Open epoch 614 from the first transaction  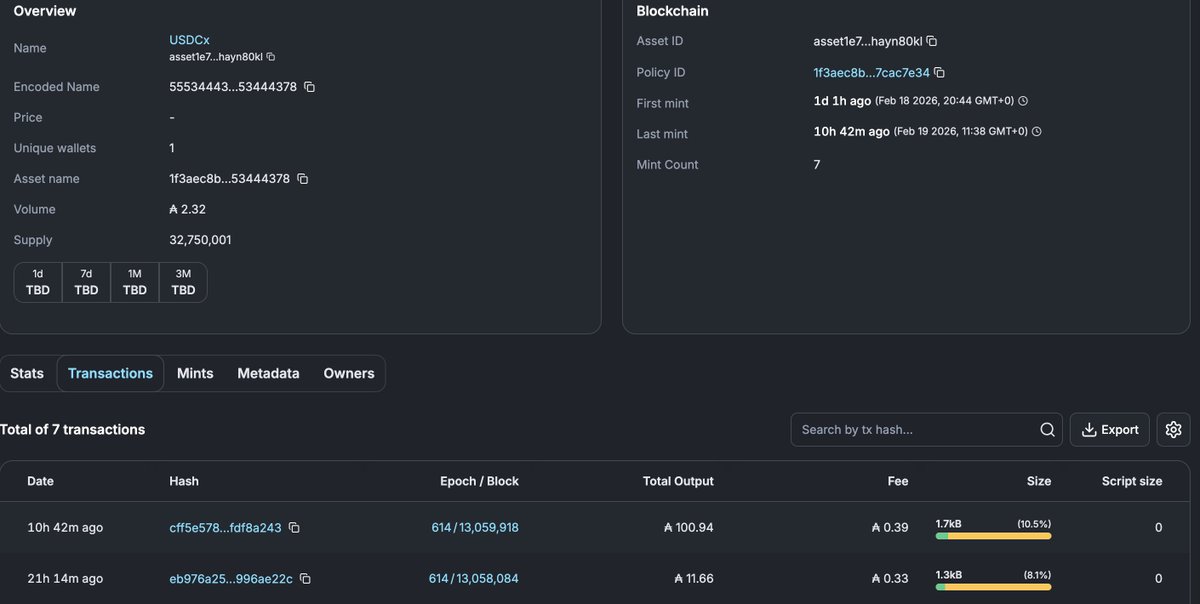[x=438, y=527]
